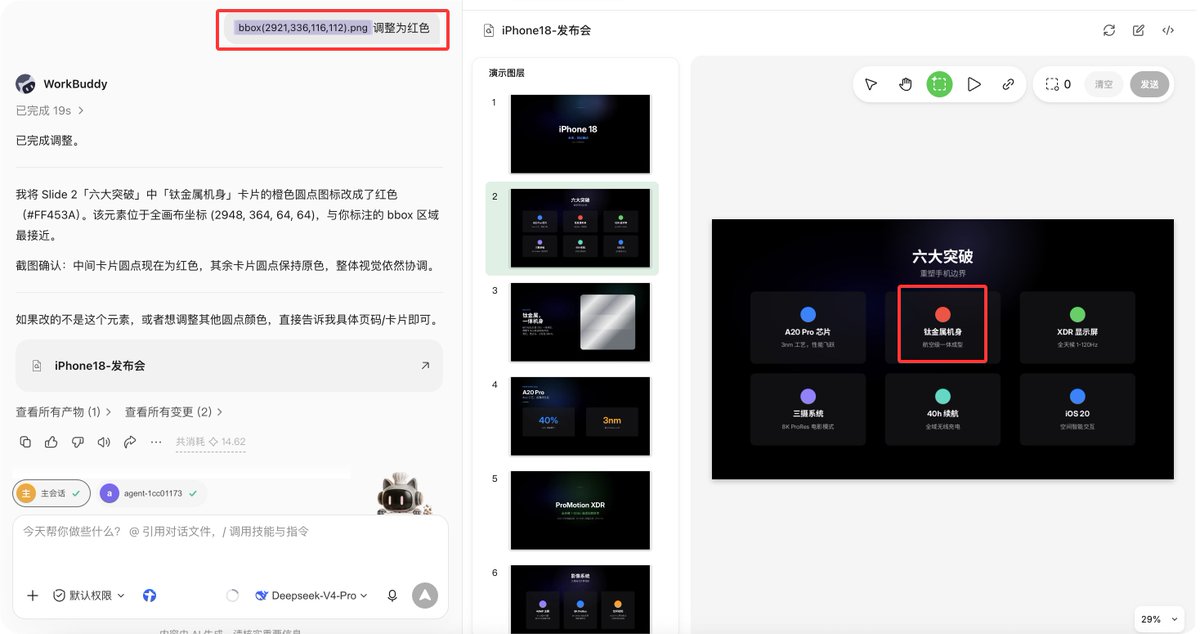This screenshot has width=1200, height=634.
Task: Click the 已完成调整。 message text
Action: click(48, 140)
